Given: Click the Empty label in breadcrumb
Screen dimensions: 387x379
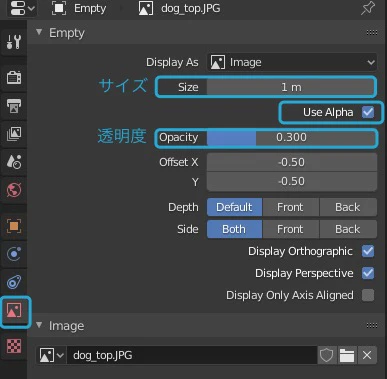Looking at the screenshot, I should (90, 8).
